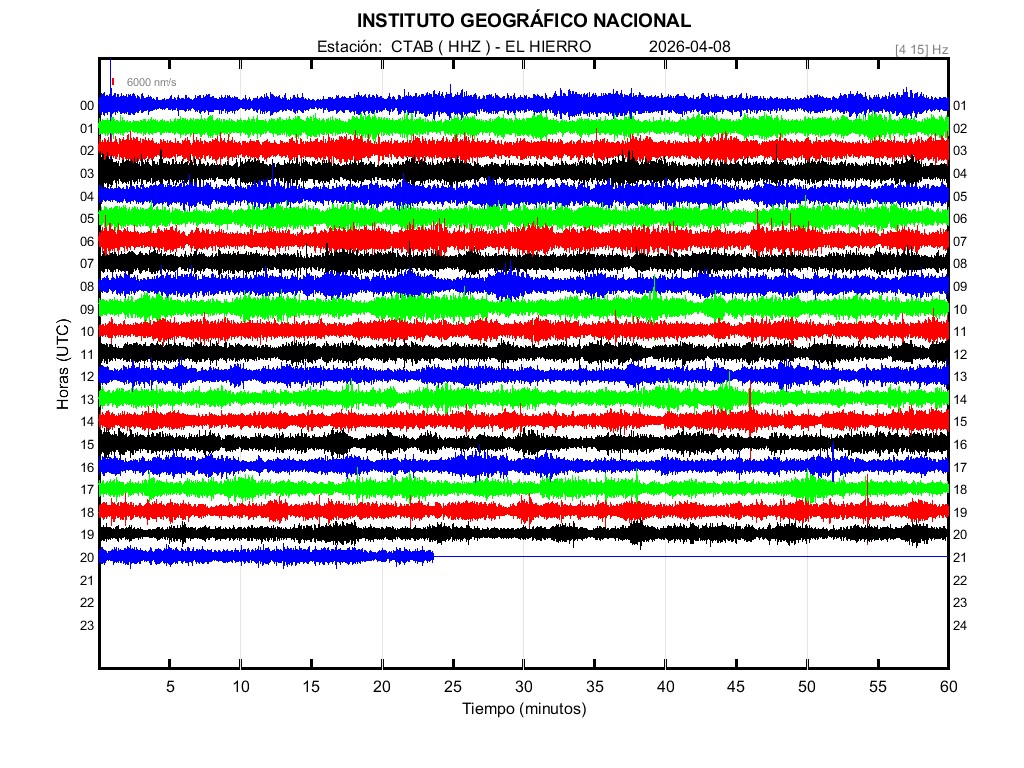Click the flat blue line after hour 20 data
The image size is (1024, 768).
[x=690, y=556]
